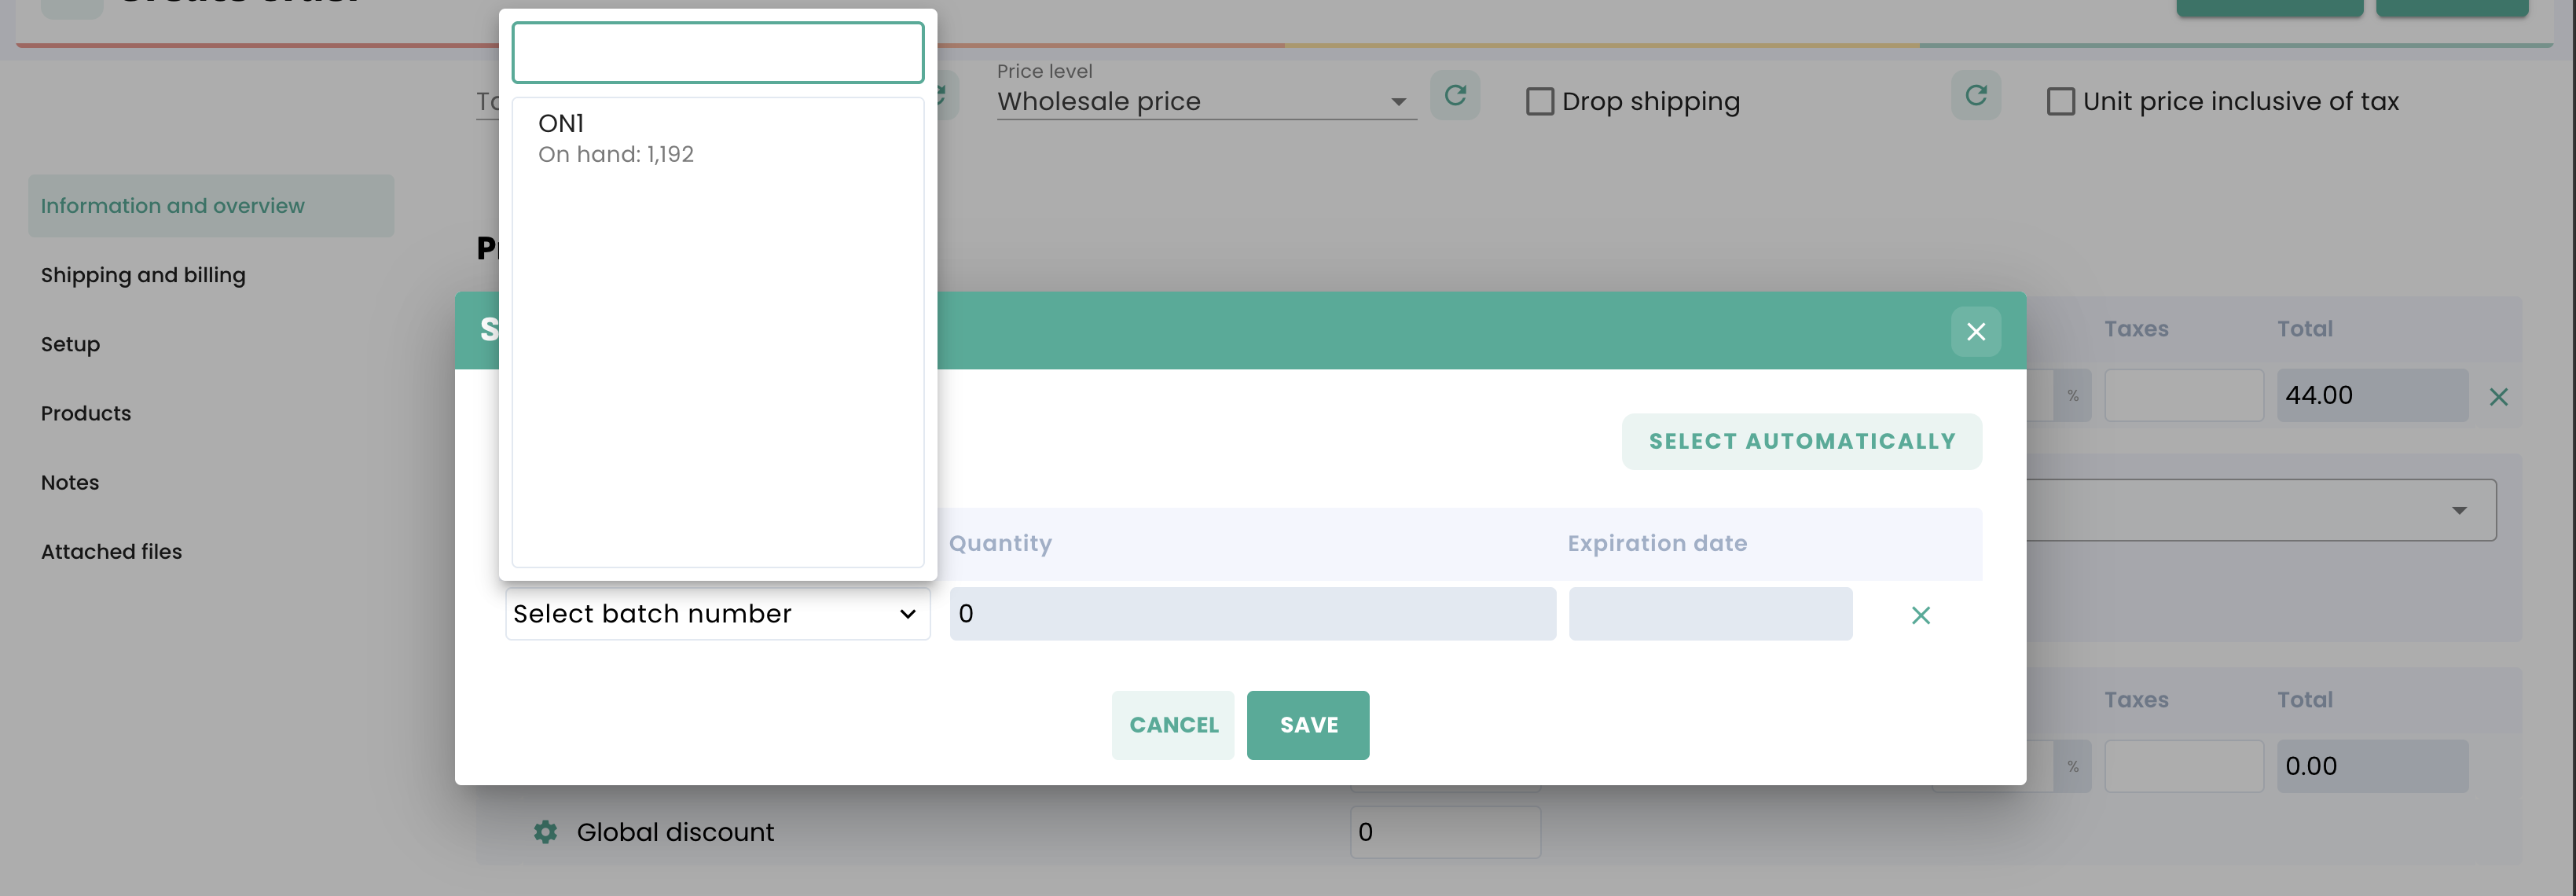Delete the product line totaling 44.00
The height and width of the screenshot is (896, 2576).
(x=2498, y=397)
